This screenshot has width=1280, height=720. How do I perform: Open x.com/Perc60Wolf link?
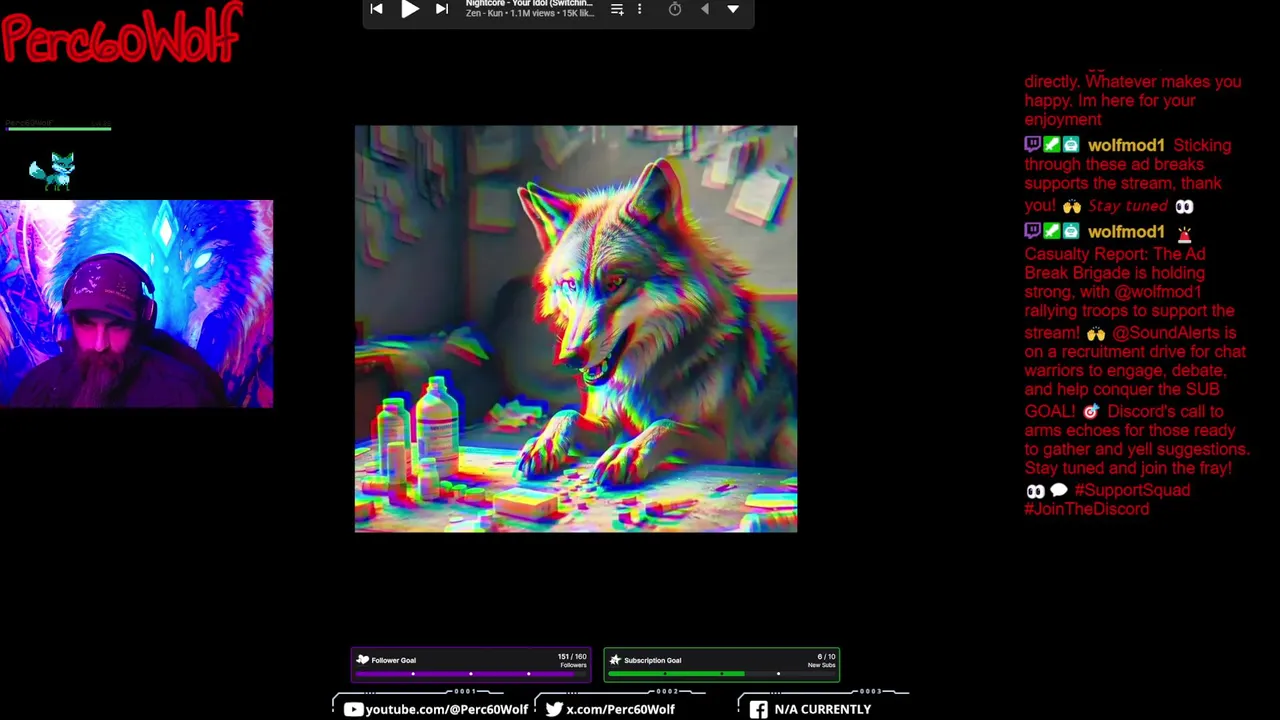click(620, 709)
